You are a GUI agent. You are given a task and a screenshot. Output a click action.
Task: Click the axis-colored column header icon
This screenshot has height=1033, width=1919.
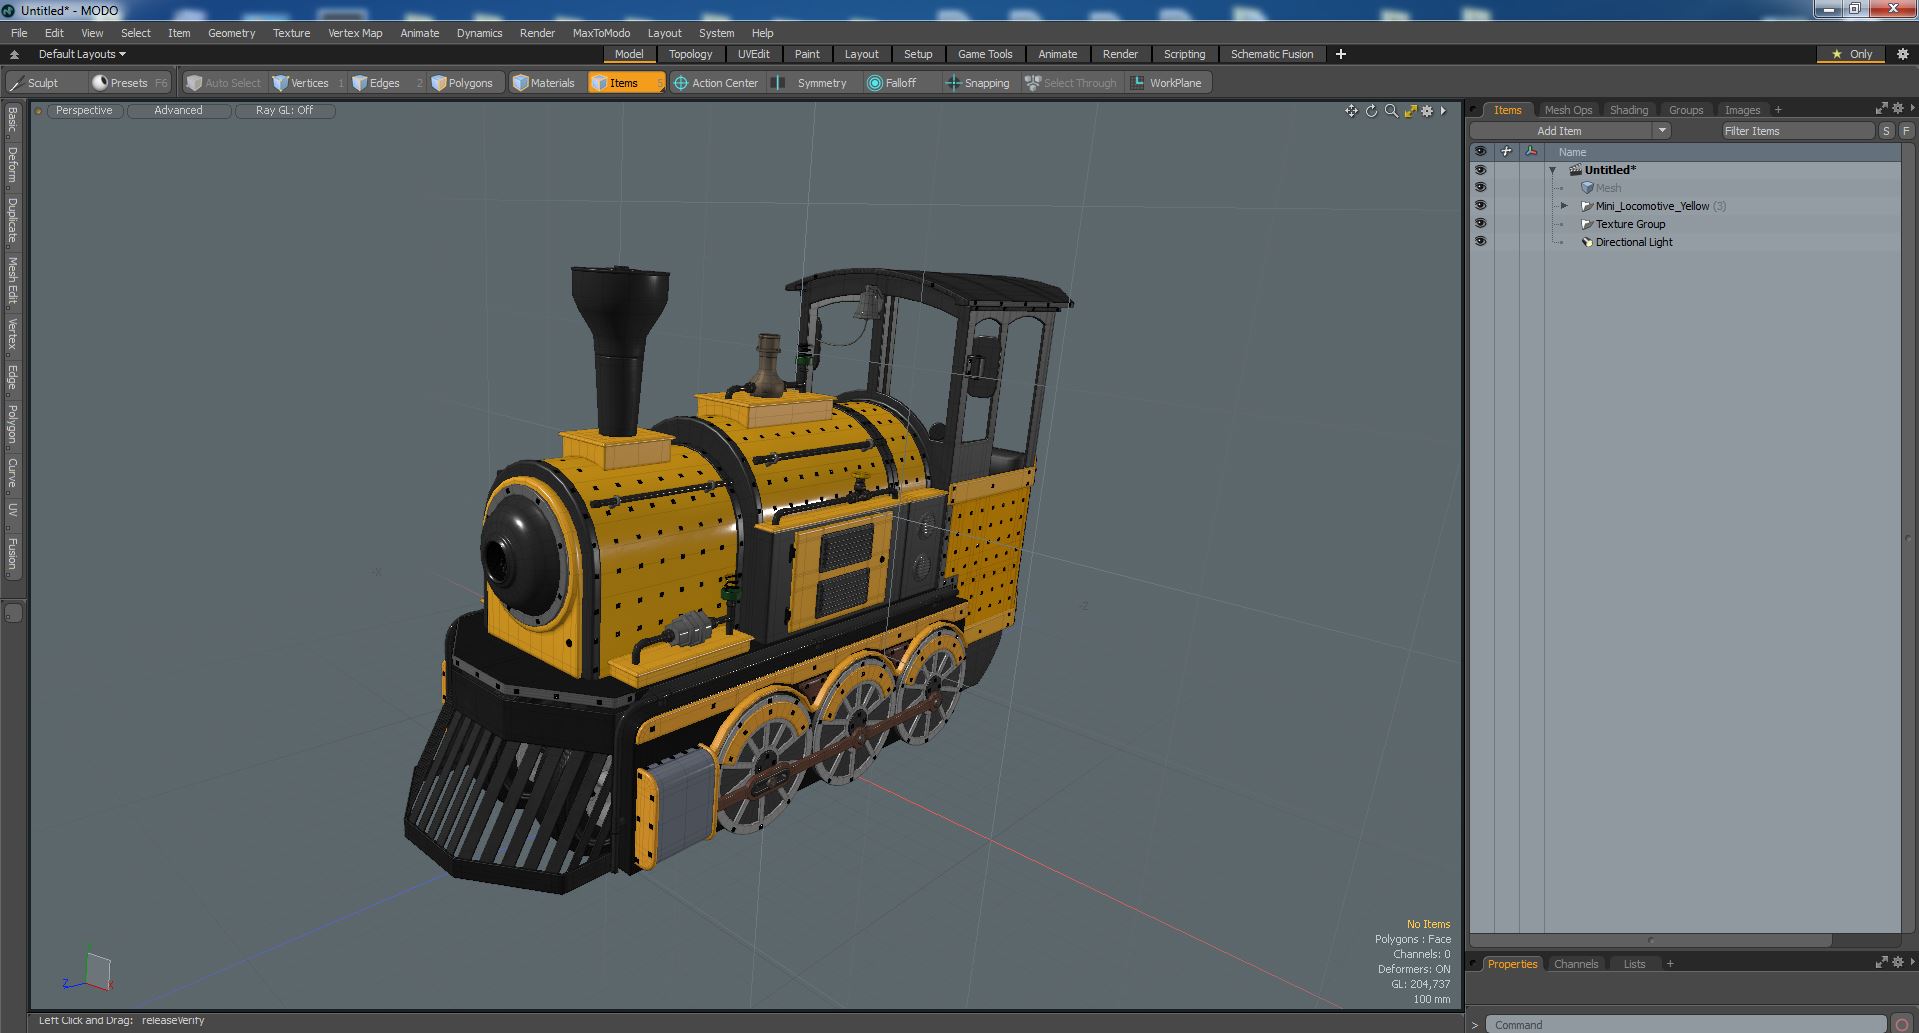1531,152
